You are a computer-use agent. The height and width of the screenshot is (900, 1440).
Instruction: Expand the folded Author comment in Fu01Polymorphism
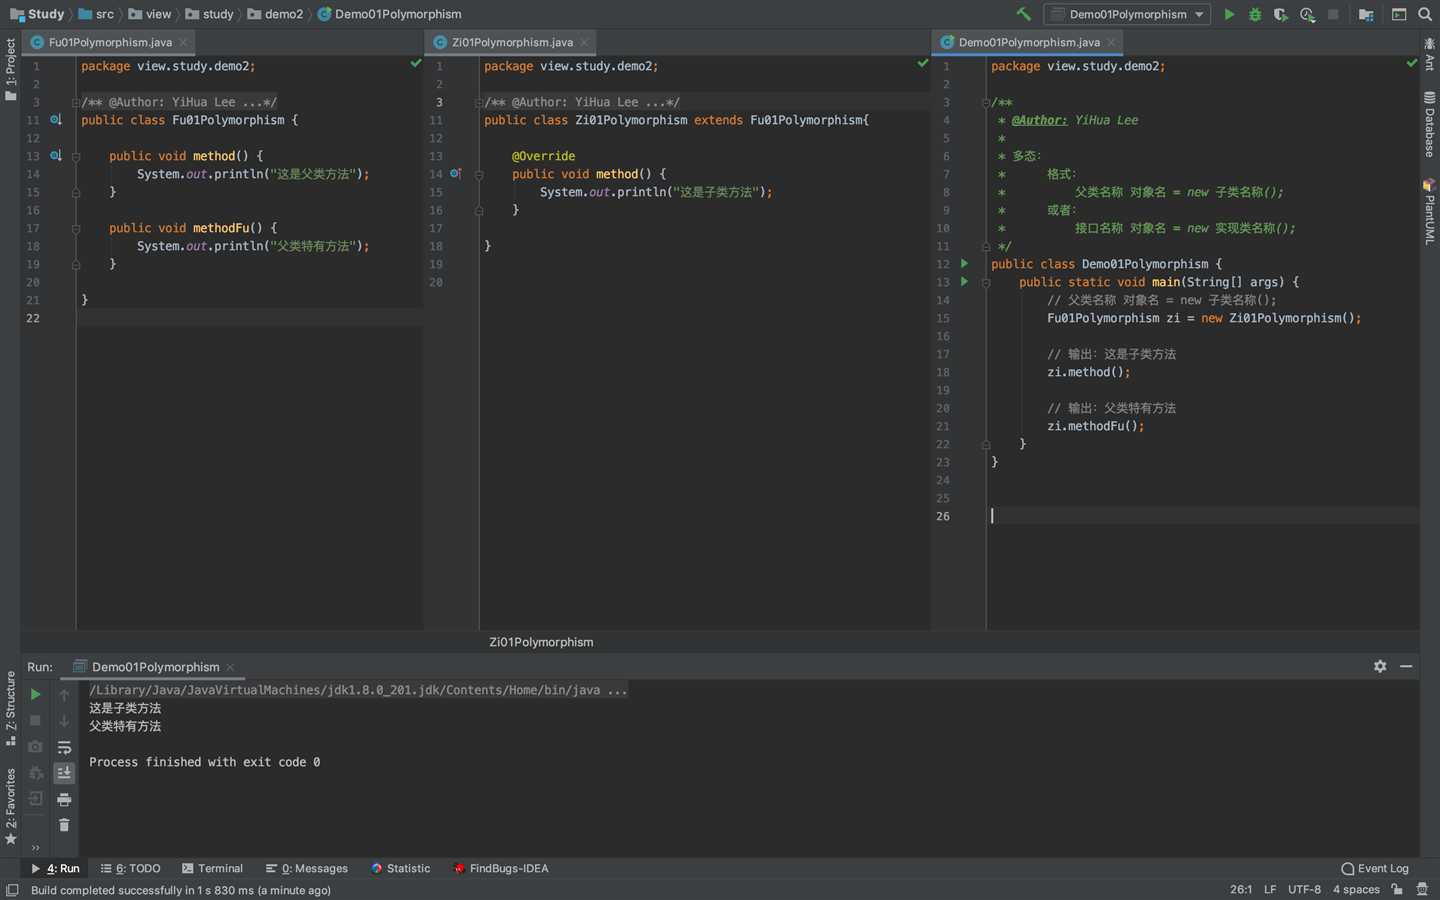click(76, 102)
